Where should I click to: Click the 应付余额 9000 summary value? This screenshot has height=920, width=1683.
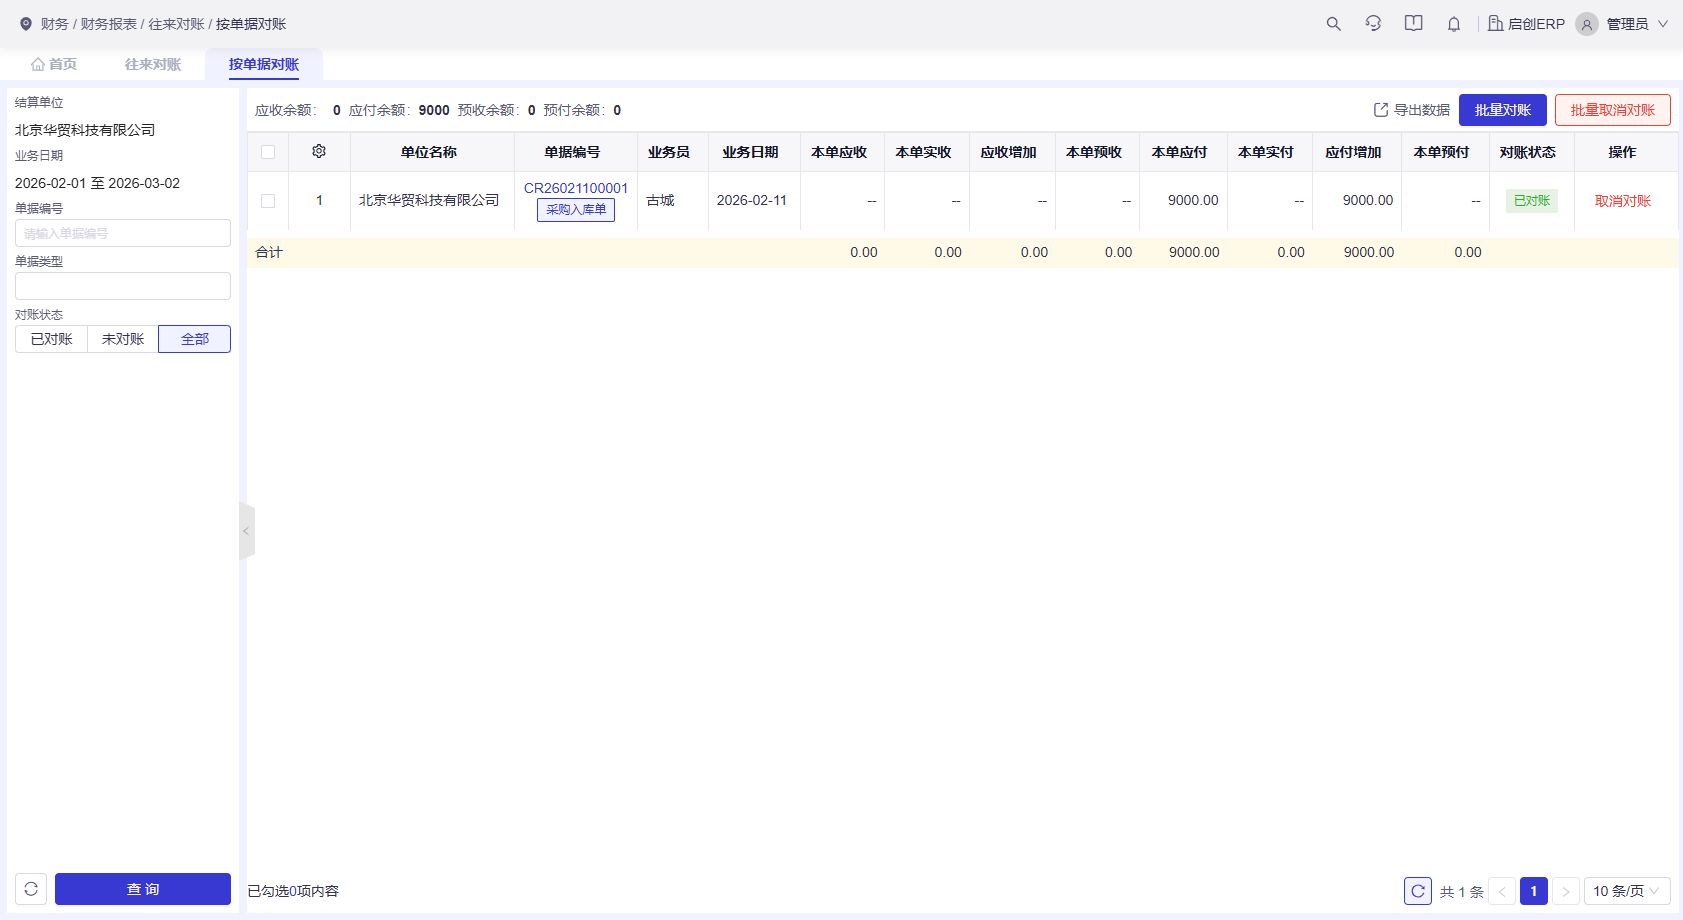[434, 110]
